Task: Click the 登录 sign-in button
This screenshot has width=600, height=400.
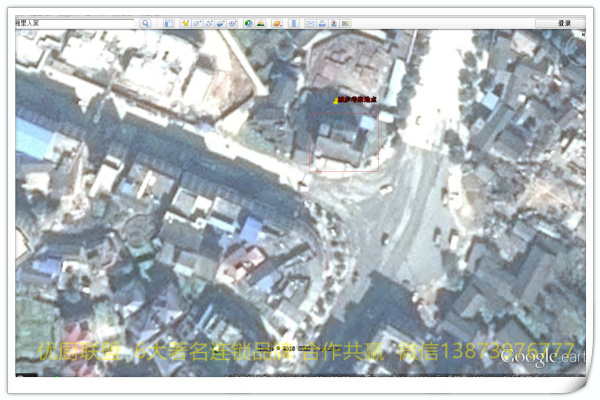Action: point(564,23)
